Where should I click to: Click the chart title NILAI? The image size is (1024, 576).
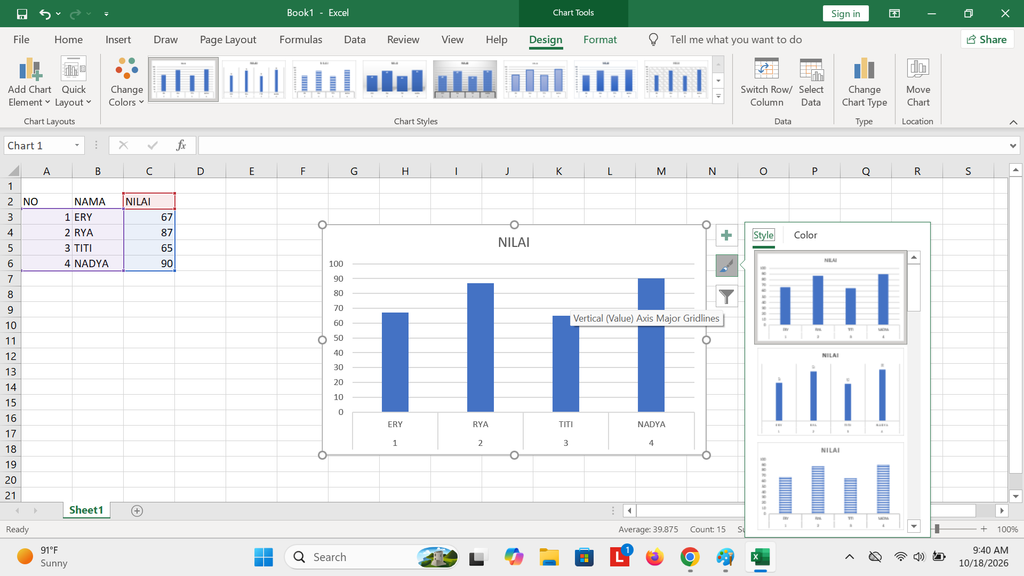coord(514,242)
